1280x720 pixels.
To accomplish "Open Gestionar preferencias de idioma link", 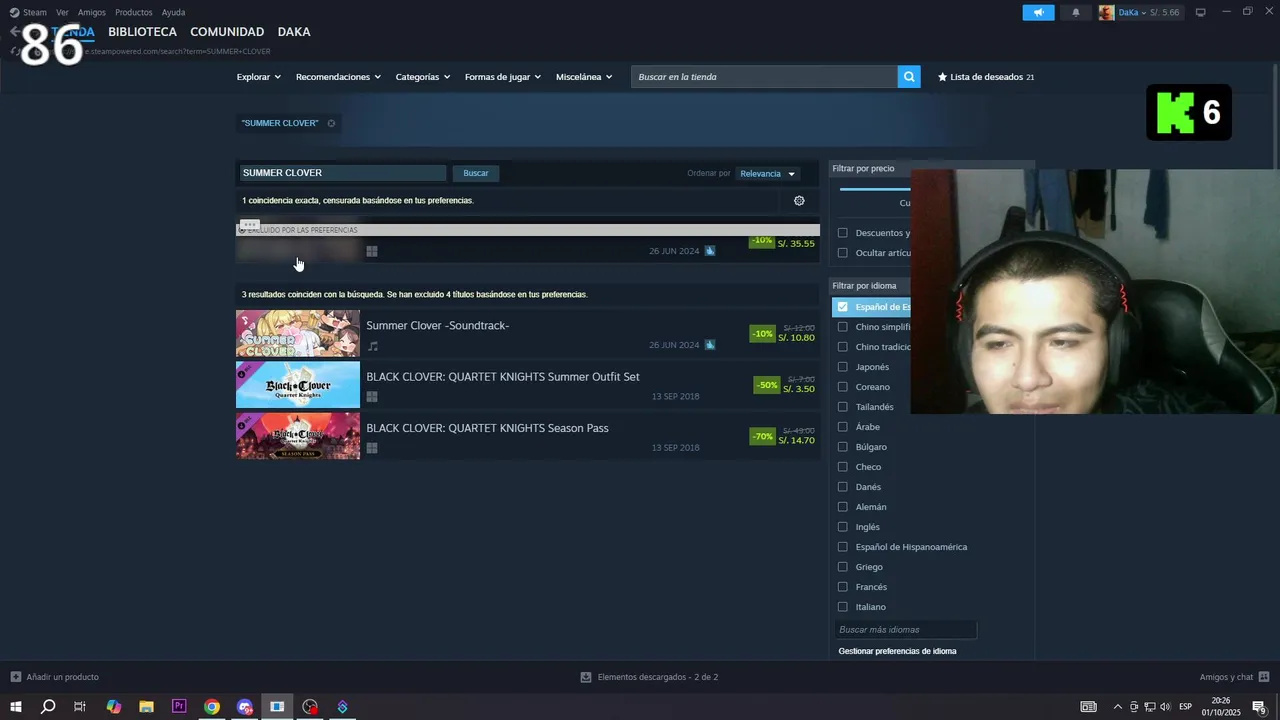I will tap(897, 651).
